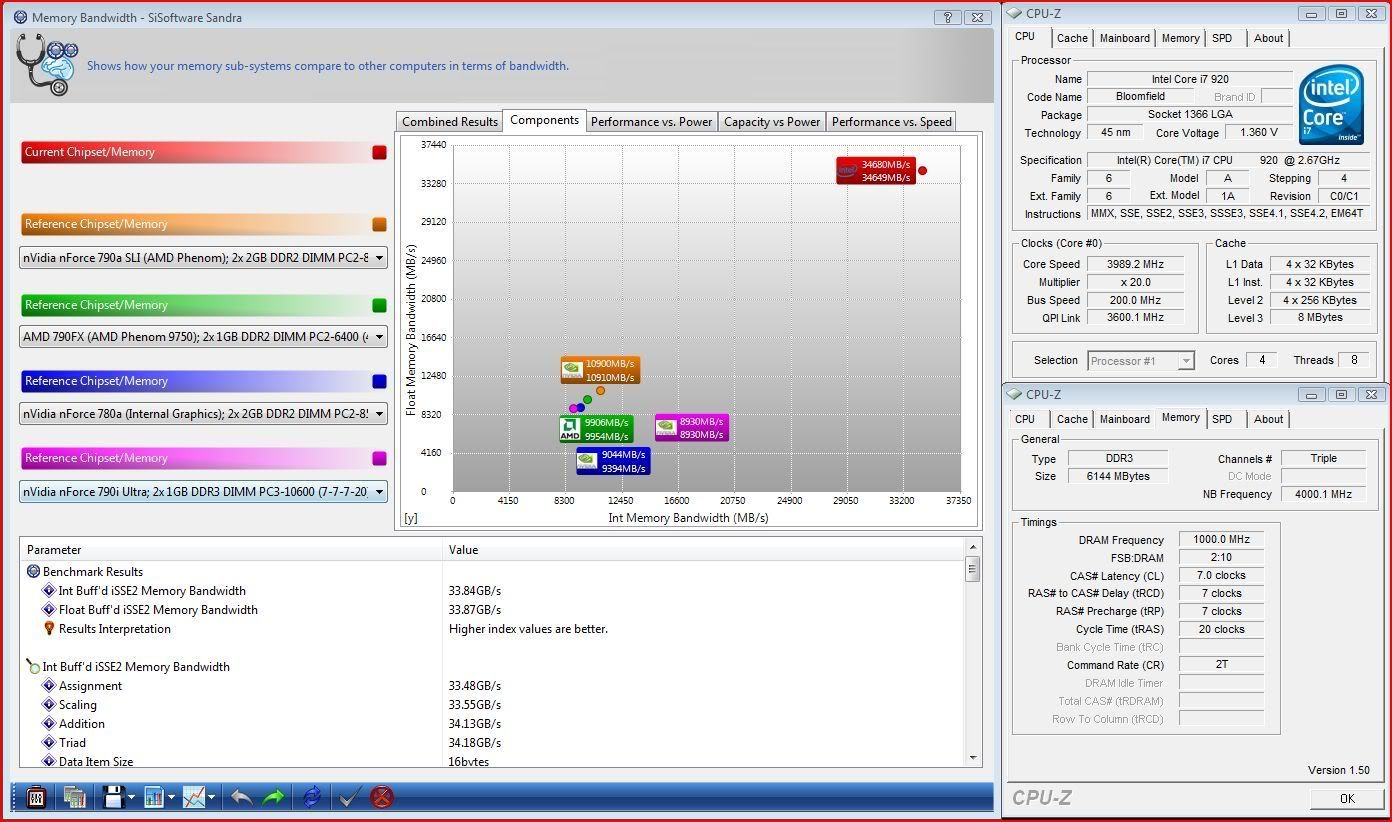
Task: Expand the line graph icon's dropdown arrow
Action: [212, 798]
